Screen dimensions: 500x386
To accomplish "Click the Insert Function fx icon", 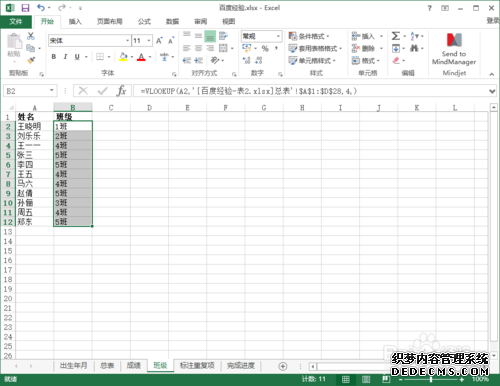I will coord(121,90).
